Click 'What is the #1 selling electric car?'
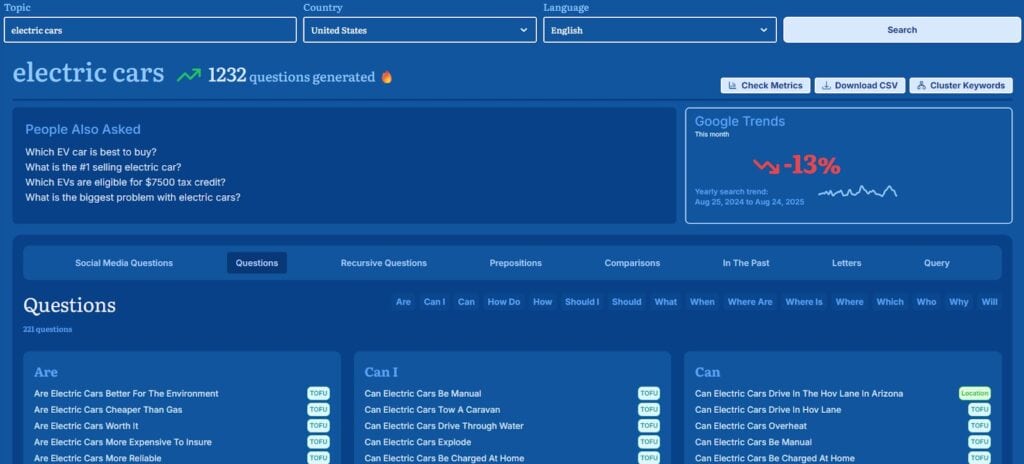1024x464 pixels. pyautogui.click(x=103, y=167)
